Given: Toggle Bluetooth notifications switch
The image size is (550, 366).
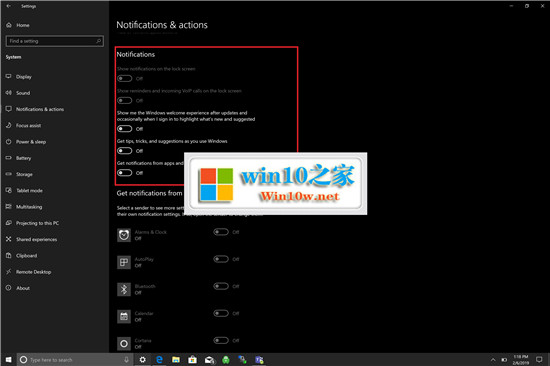Looking at the screenshot, I should [x=221, y=286].
